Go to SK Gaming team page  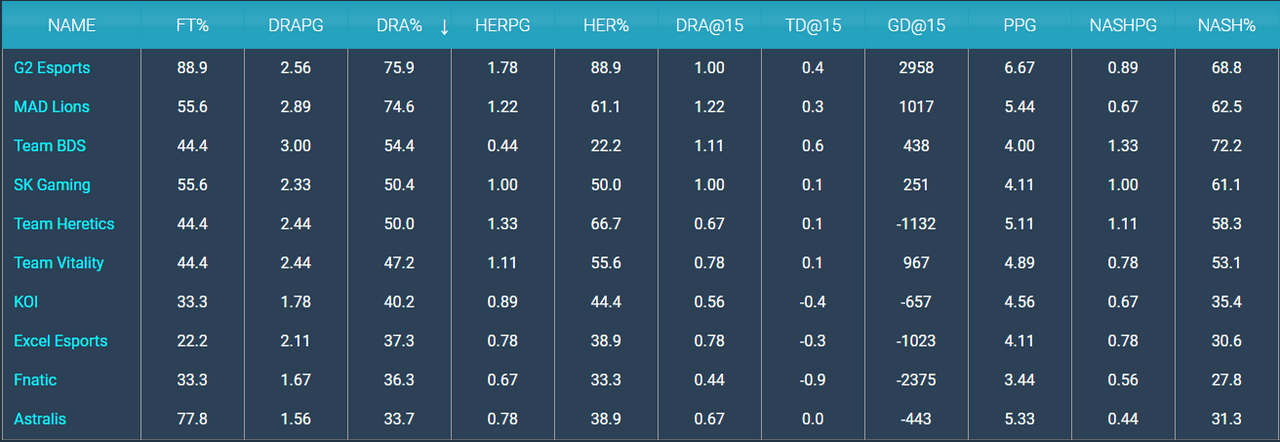tap(52, 185)
